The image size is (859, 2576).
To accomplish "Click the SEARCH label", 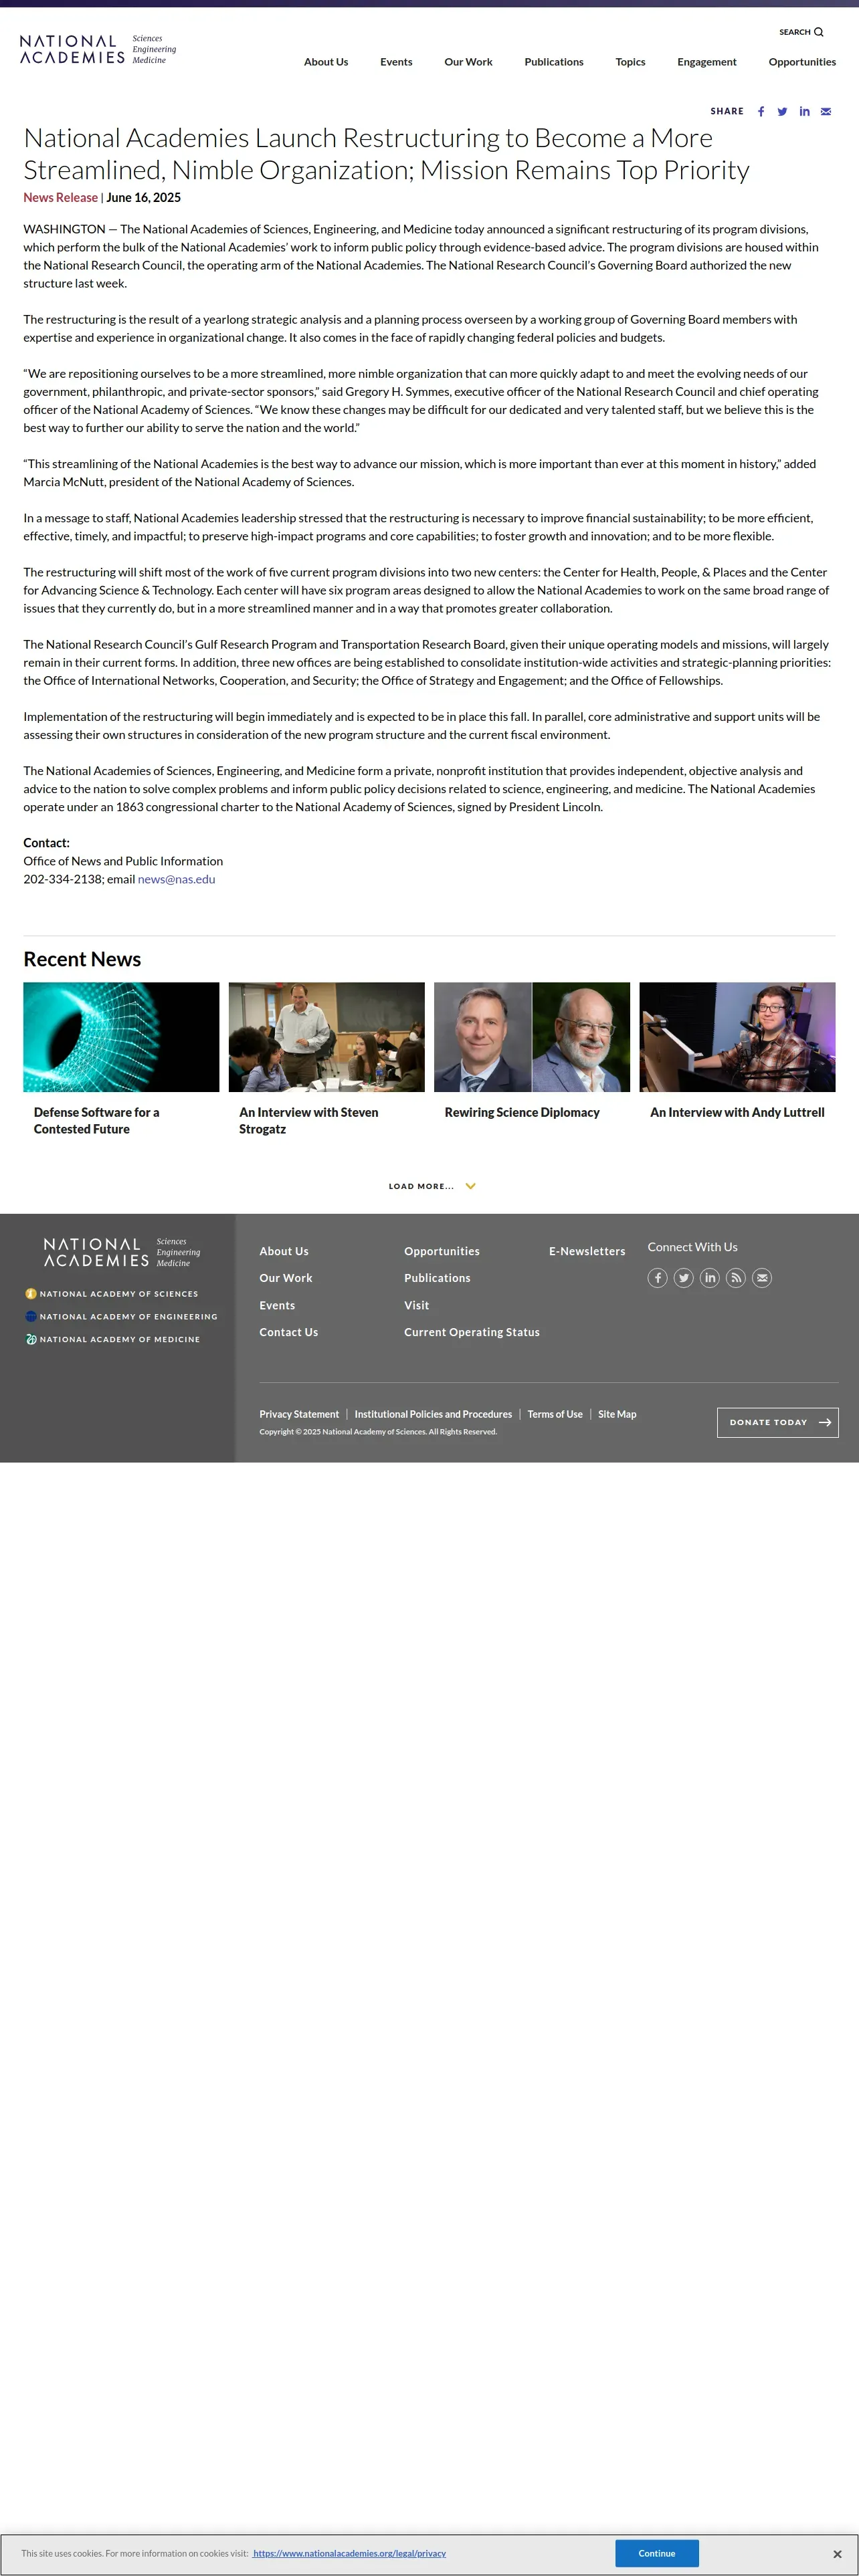I will click(795, 32).
